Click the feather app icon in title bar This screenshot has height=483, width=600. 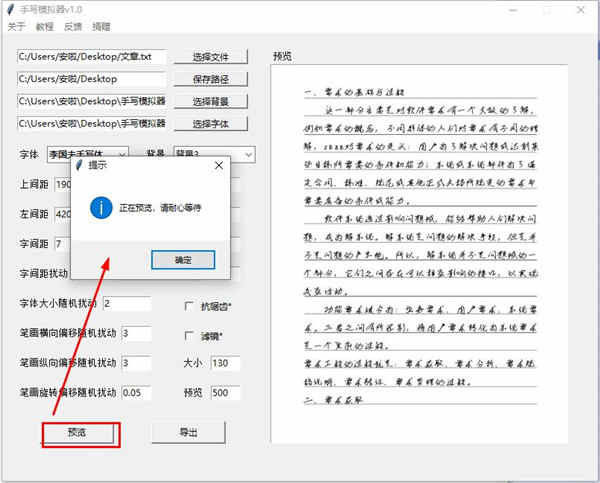click(11, 10)
